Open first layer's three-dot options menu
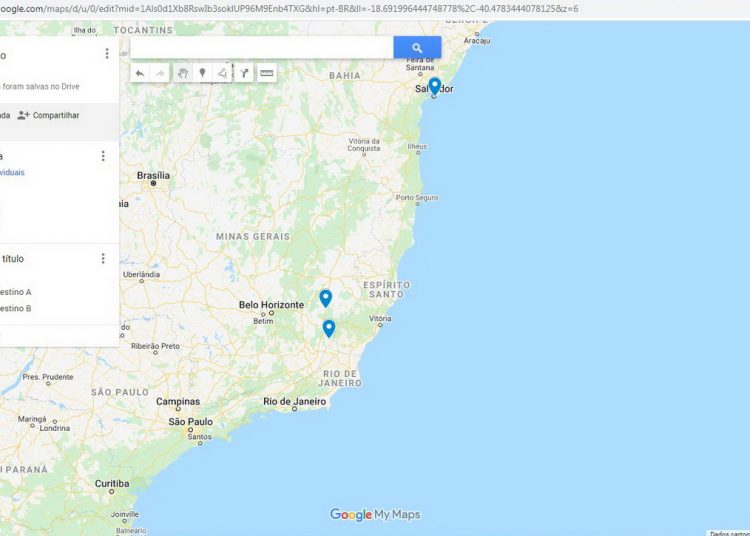This screenshot has width=750, height=536. (103, 156)
